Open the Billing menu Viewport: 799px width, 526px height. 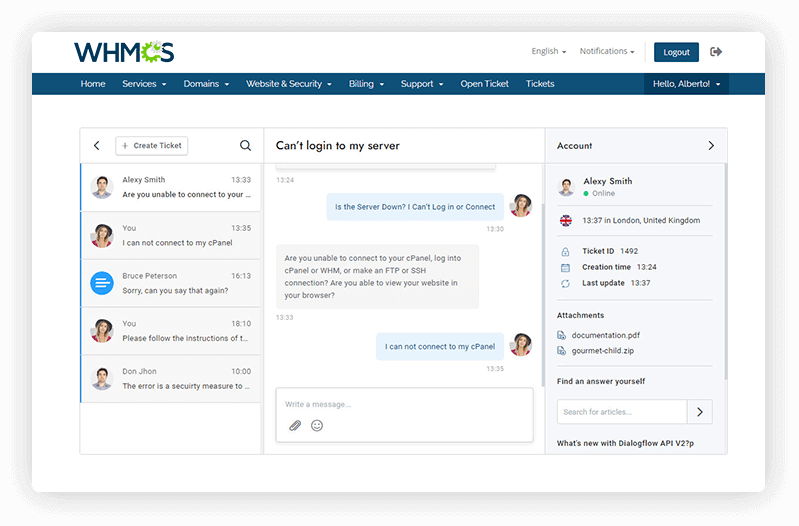(x=366, y=84)
